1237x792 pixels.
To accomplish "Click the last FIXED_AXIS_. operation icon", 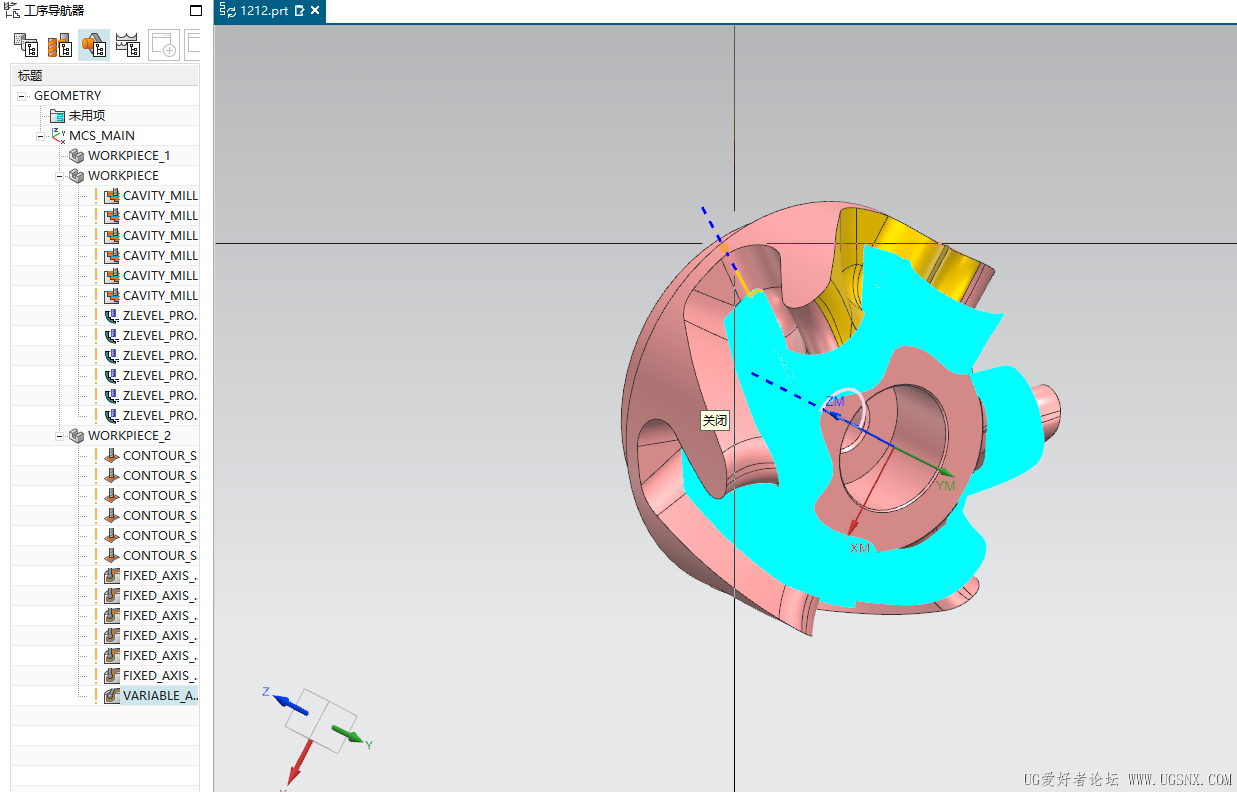I will 111,676.
